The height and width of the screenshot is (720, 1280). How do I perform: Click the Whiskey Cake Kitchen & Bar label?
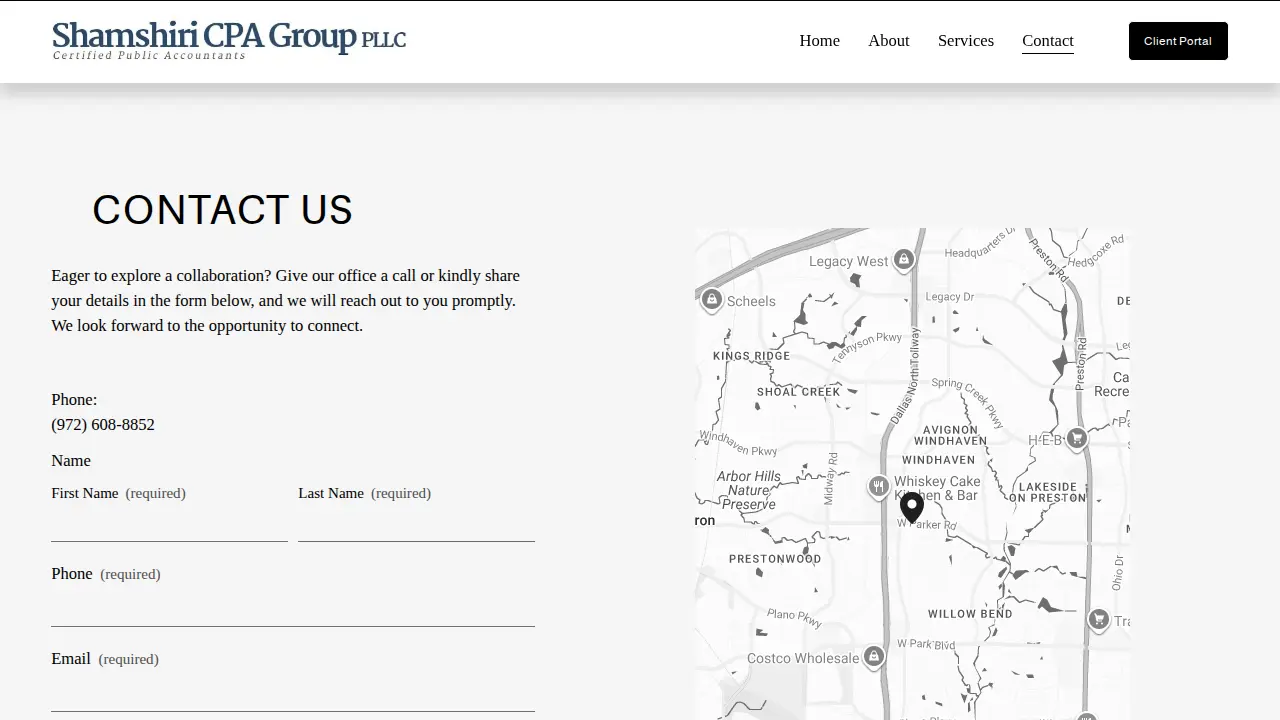(937, 488)
